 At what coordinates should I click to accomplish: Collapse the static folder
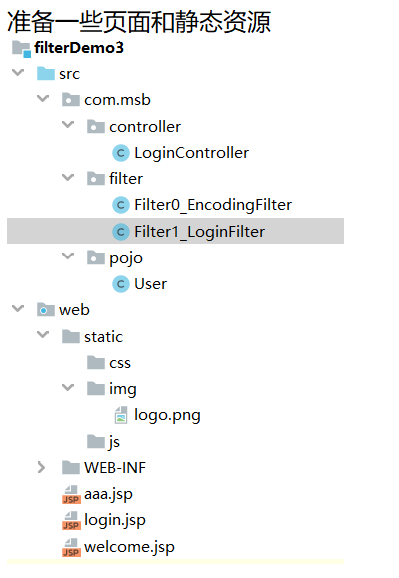(x=43, y=334)
